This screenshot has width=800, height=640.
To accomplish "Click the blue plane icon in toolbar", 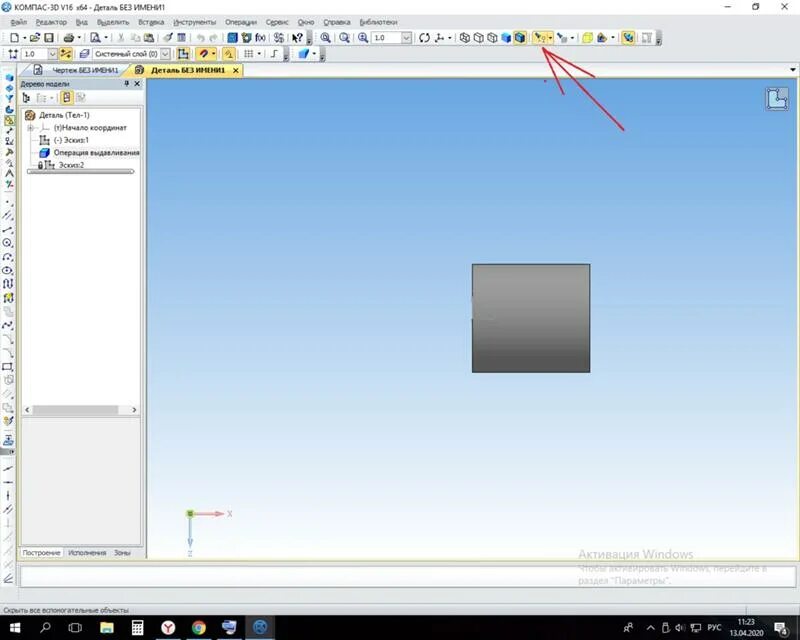I will 304,54.
